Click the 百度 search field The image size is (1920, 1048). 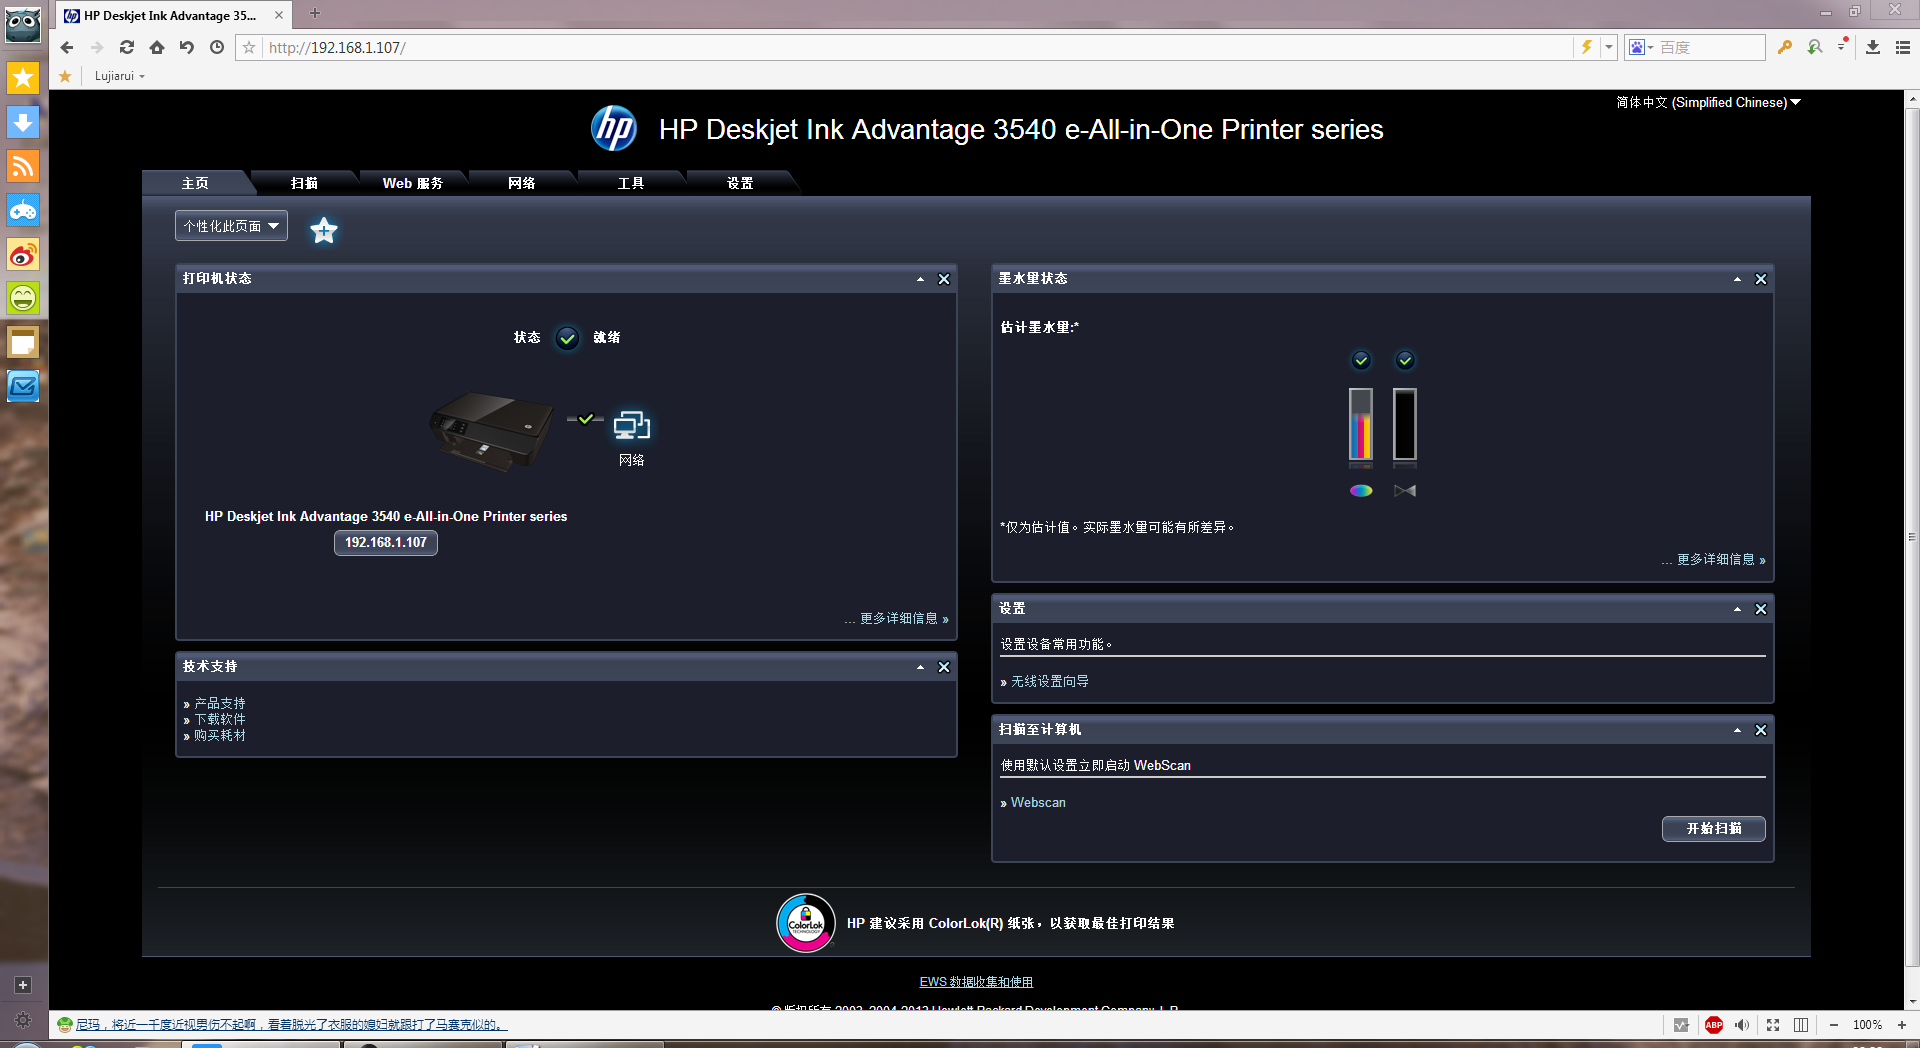pyautogui.click(x=1711, y=47)
